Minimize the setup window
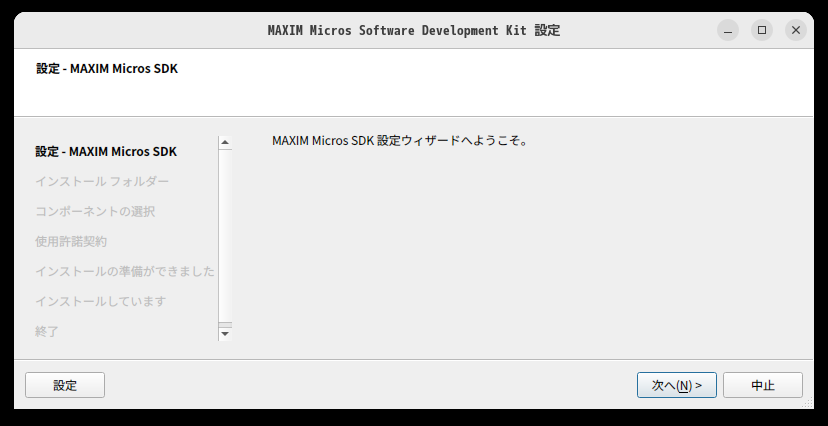Screen dimensions: 828x426 tap(728, 30)
